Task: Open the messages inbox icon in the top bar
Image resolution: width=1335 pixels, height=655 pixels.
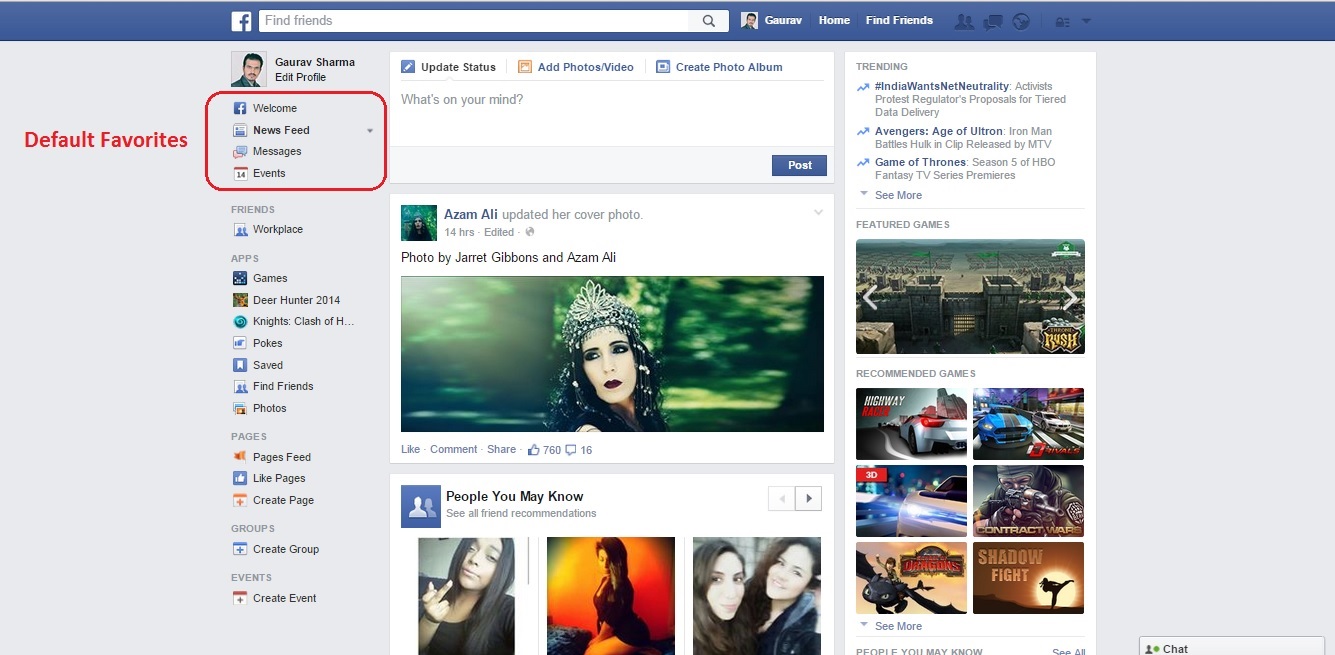Action: [x=993, y=21]
